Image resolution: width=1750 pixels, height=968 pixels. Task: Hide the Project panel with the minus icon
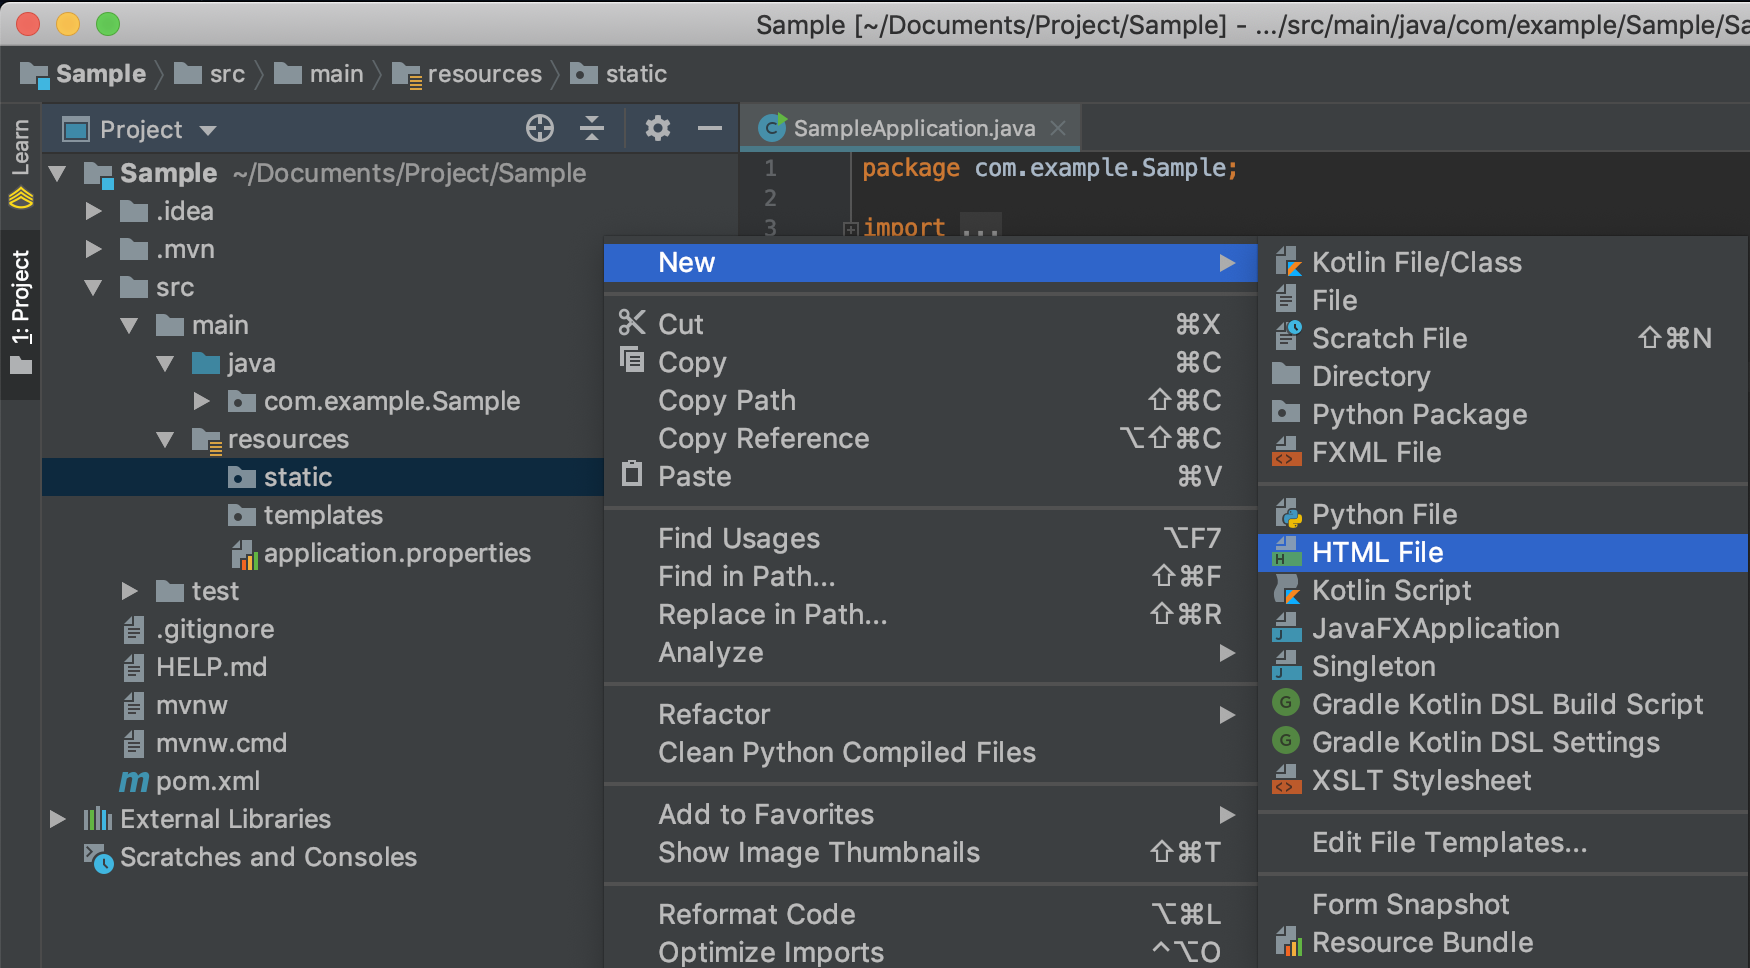tap(710, 128)
